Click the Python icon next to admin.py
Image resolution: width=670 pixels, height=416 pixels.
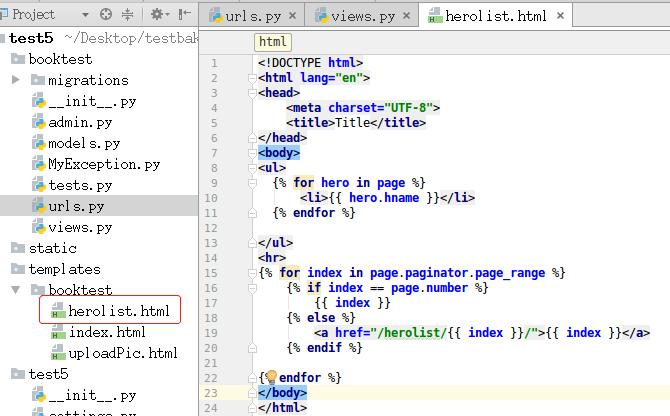coord(38,122)
